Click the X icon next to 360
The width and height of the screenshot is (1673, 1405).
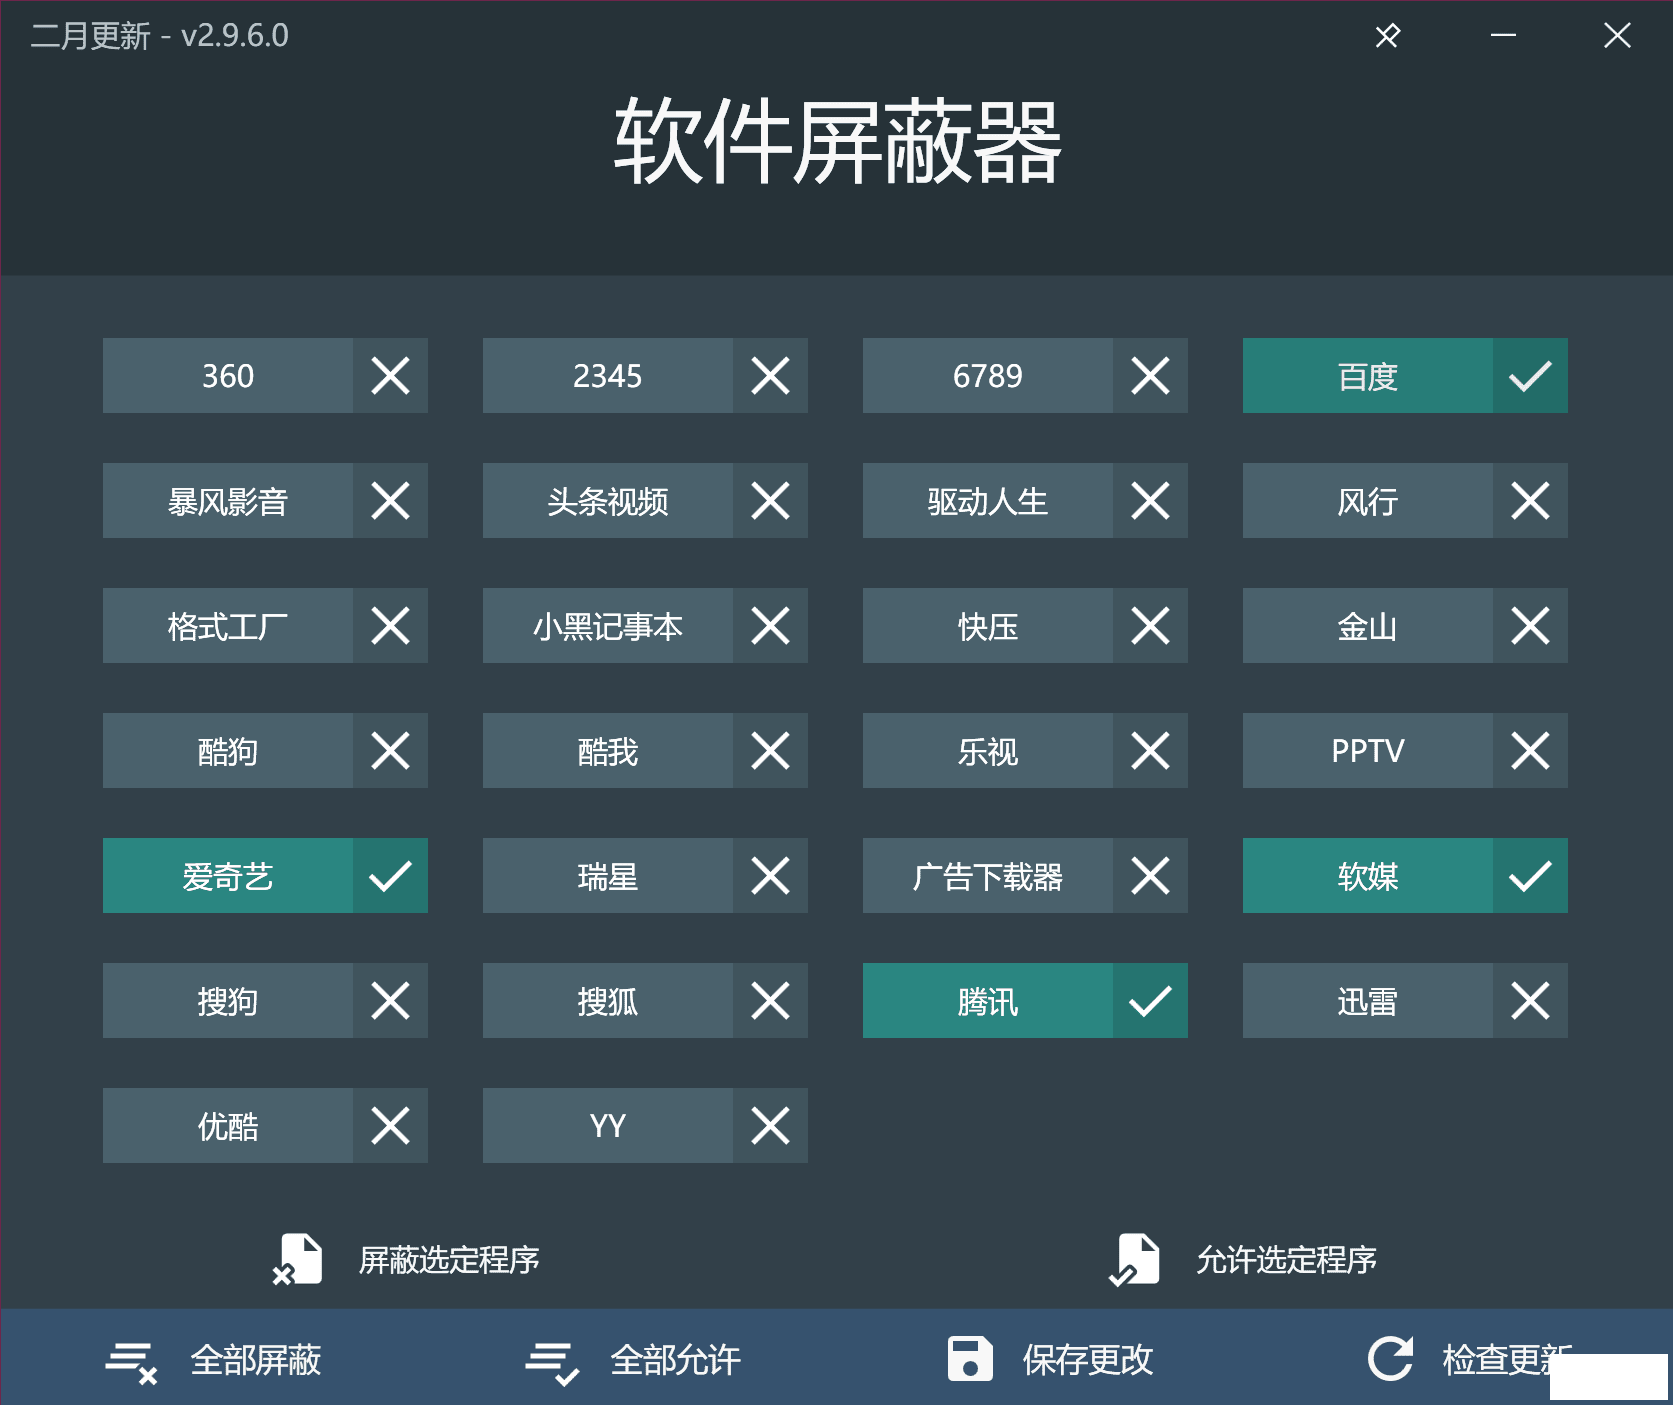pyautogui.click(x=390, y=376)
